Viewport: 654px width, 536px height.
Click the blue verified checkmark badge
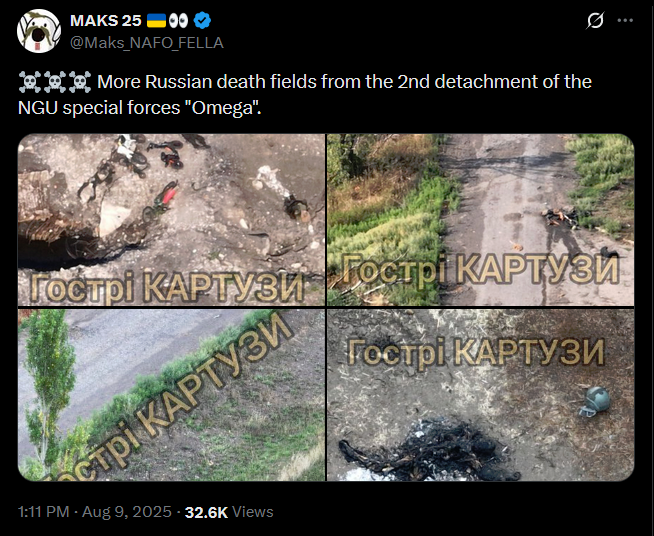(202, 20)
